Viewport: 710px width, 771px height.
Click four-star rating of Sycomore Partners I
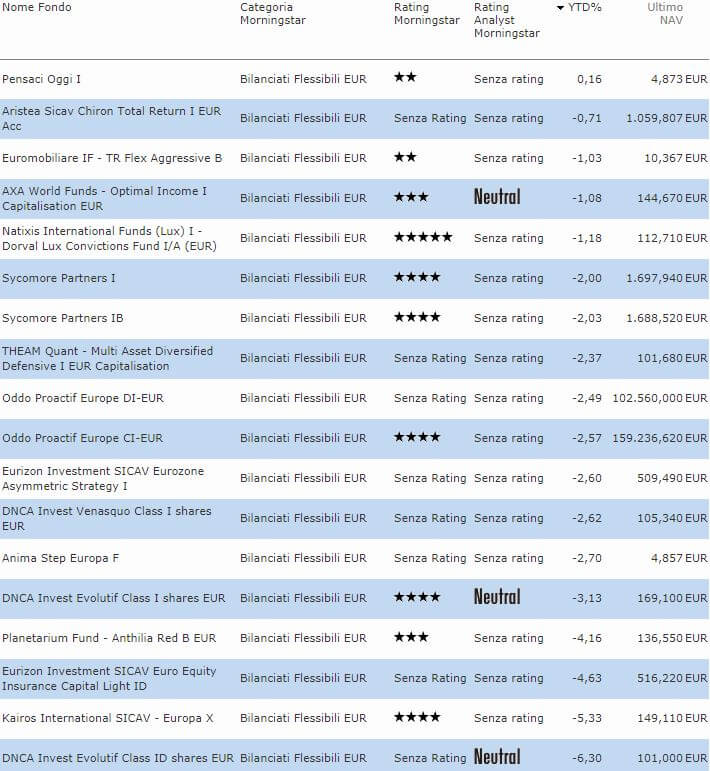click(417, 277)
